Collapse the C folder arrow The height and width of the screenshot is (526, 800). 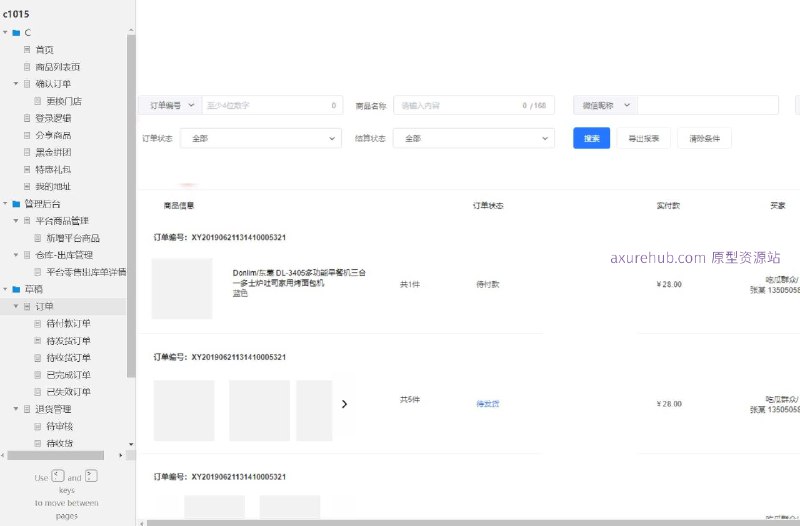click(5, 33)
